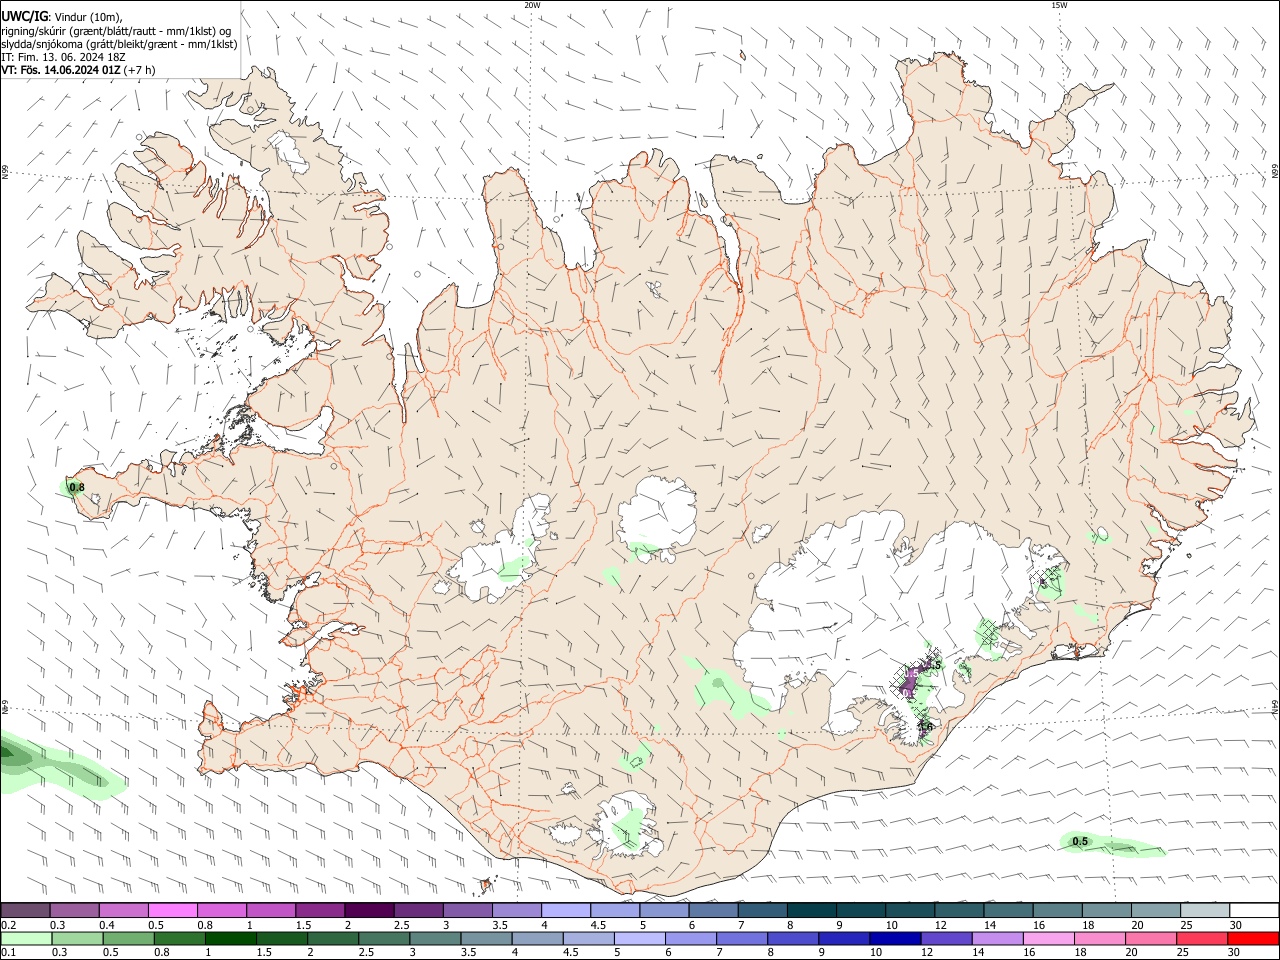Image resolution: width=1280 pixels, height=960 pixels.
Task: Select the light gray swatch between 25 and 30
Action: [x=1204, y=910]
